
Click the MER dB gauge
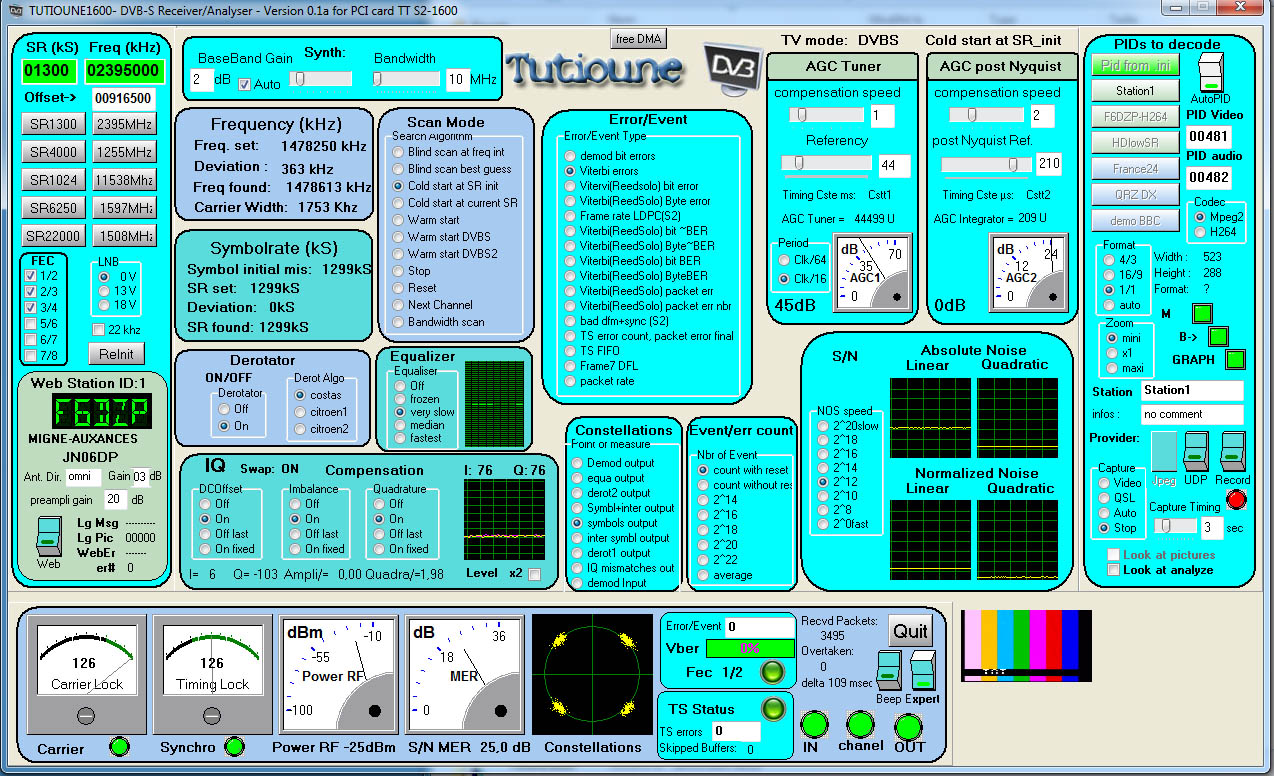pyautogui.click(x=465, y=675)
